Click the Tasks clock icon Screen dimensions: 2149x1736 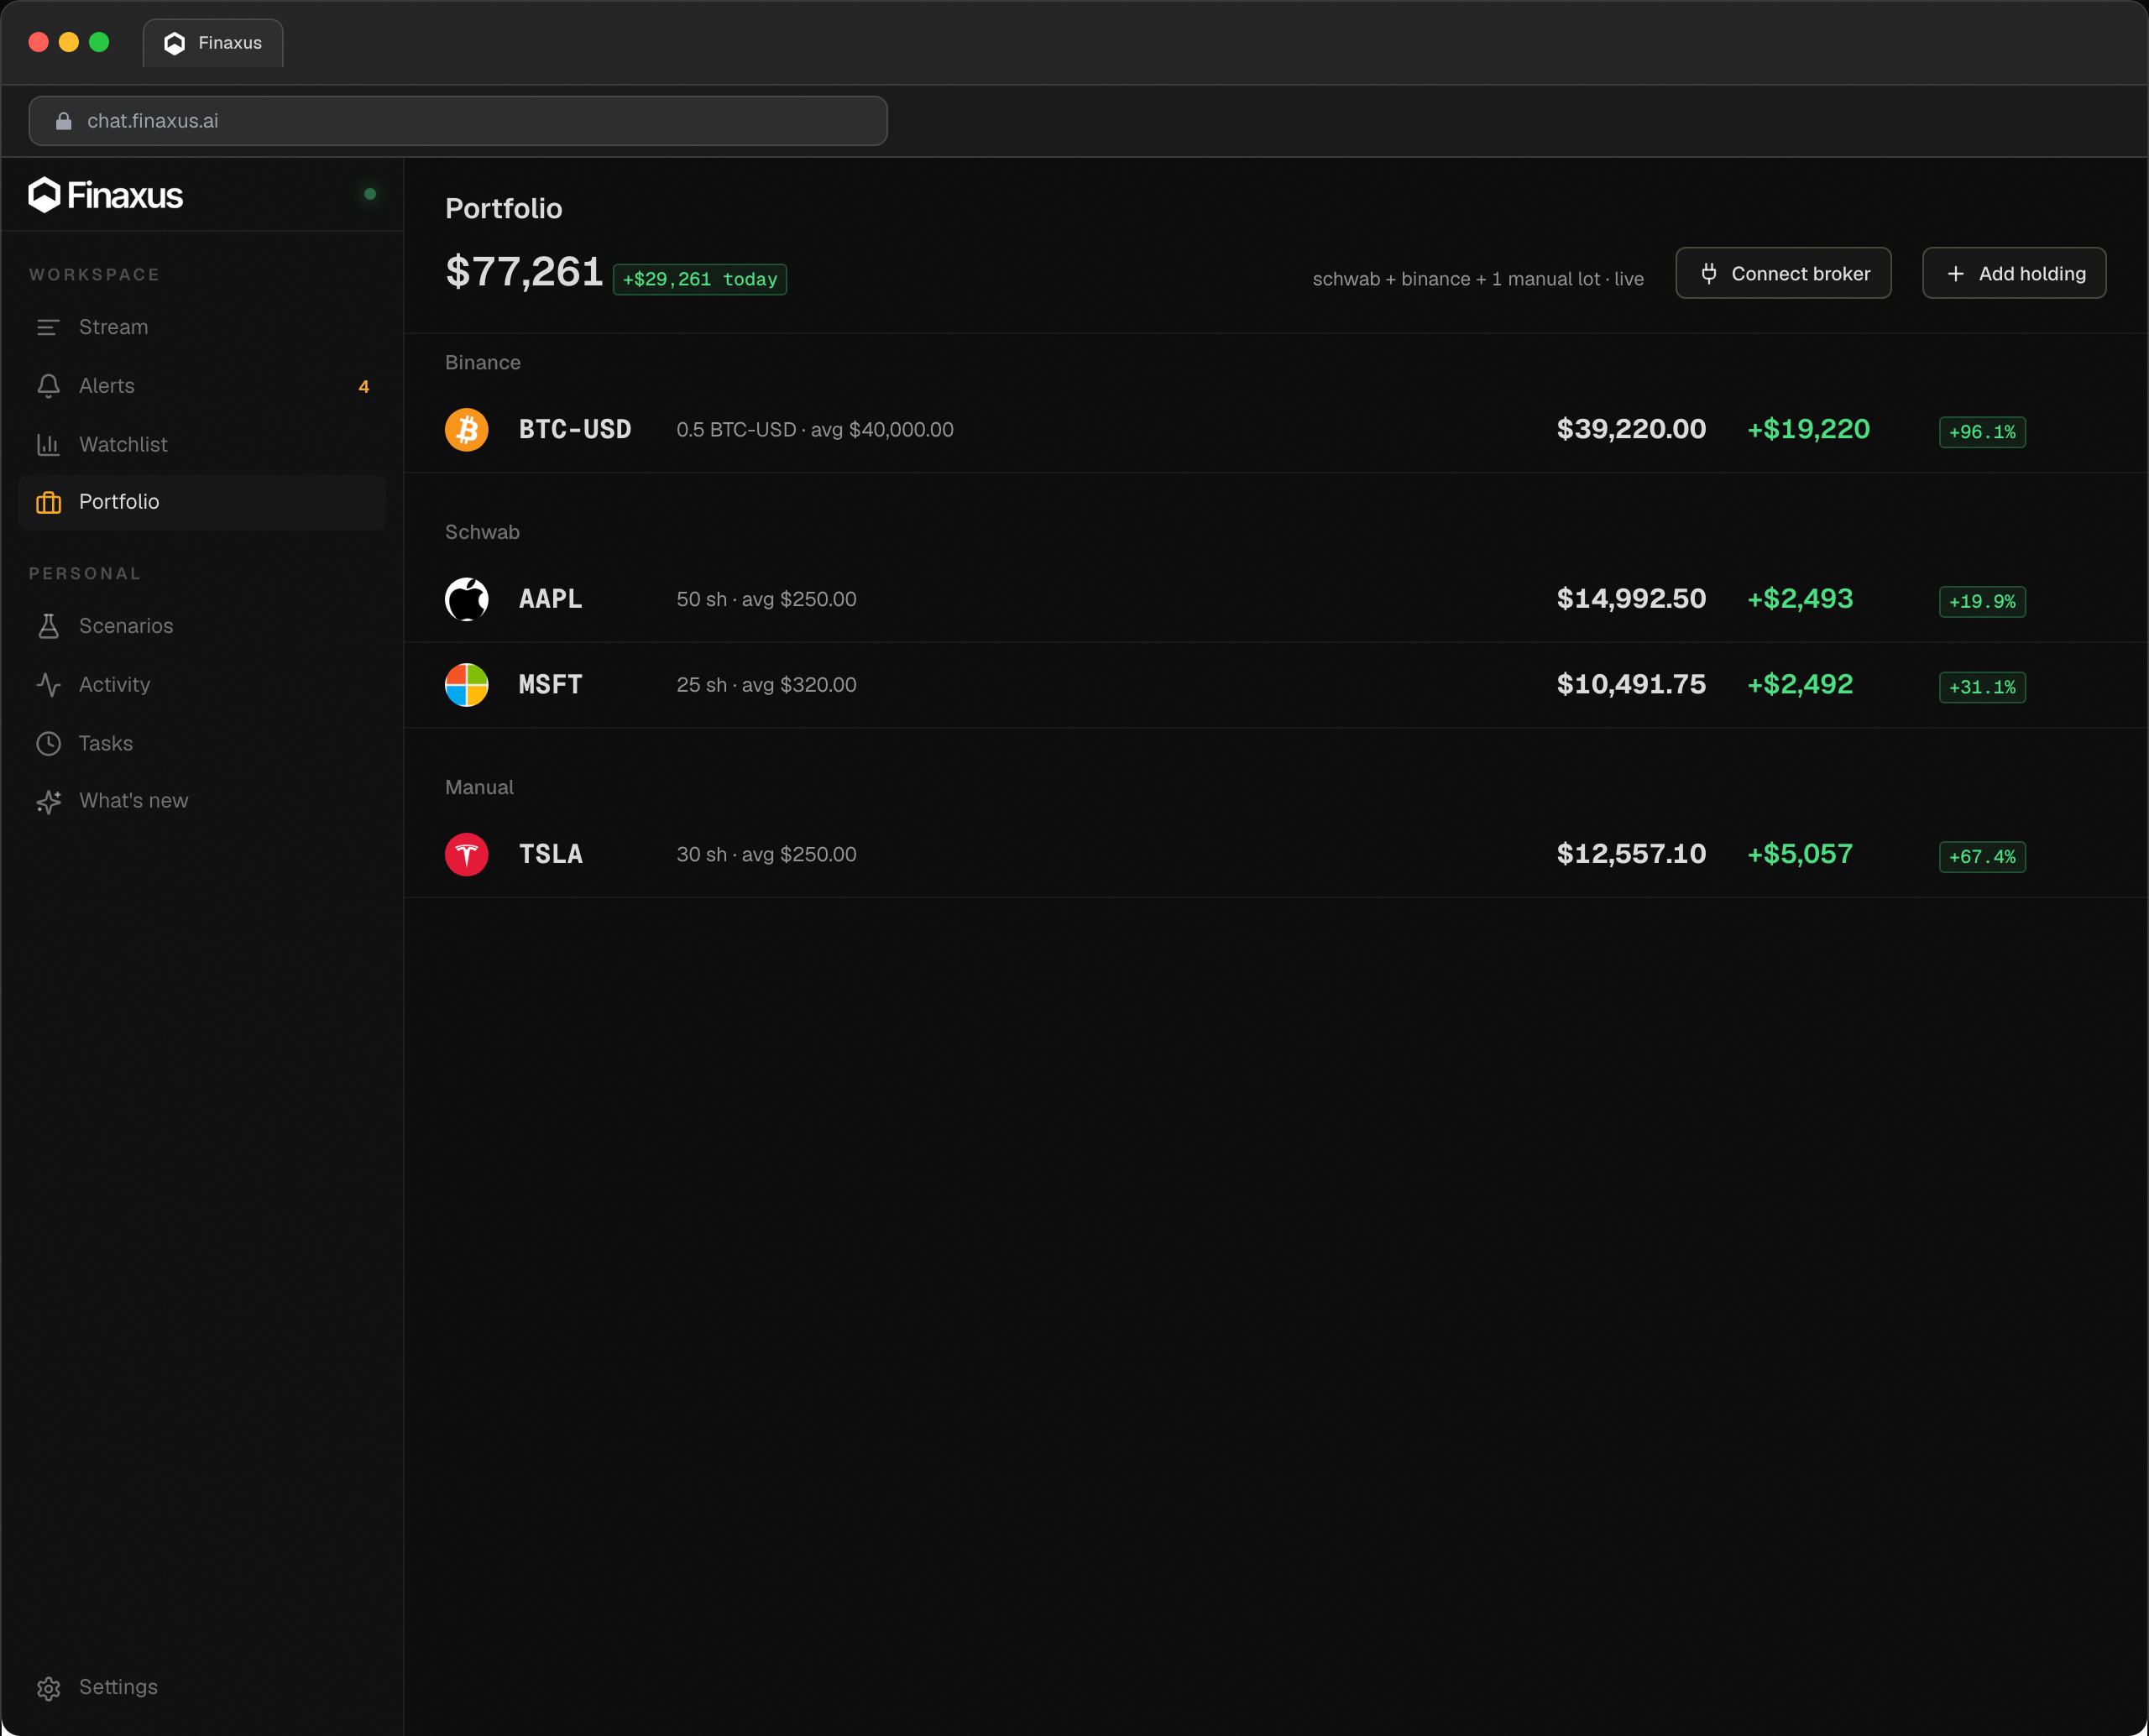tap(48, 743)
